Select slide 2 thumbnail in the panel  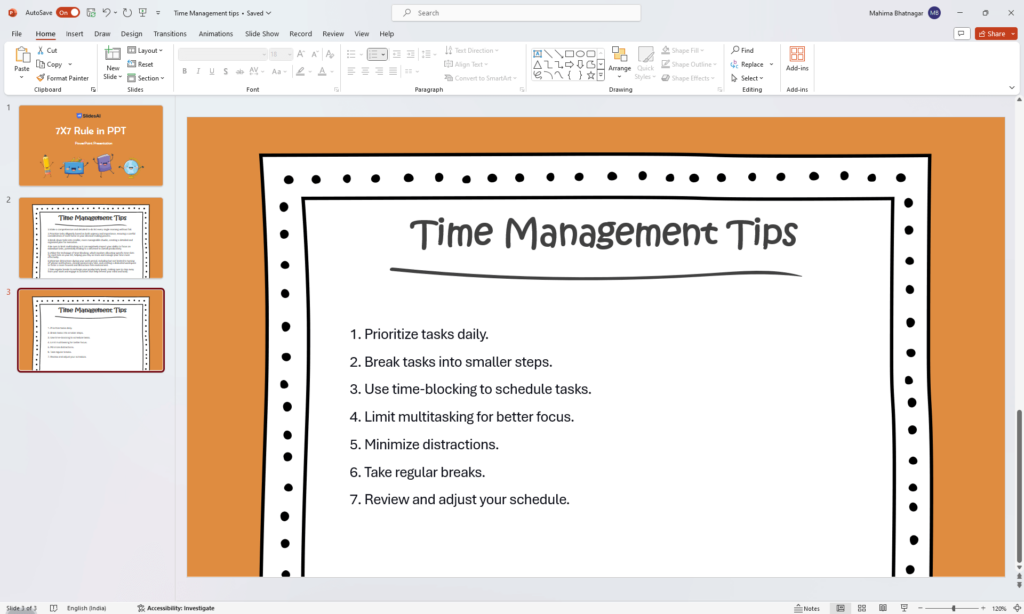(91, 238)
